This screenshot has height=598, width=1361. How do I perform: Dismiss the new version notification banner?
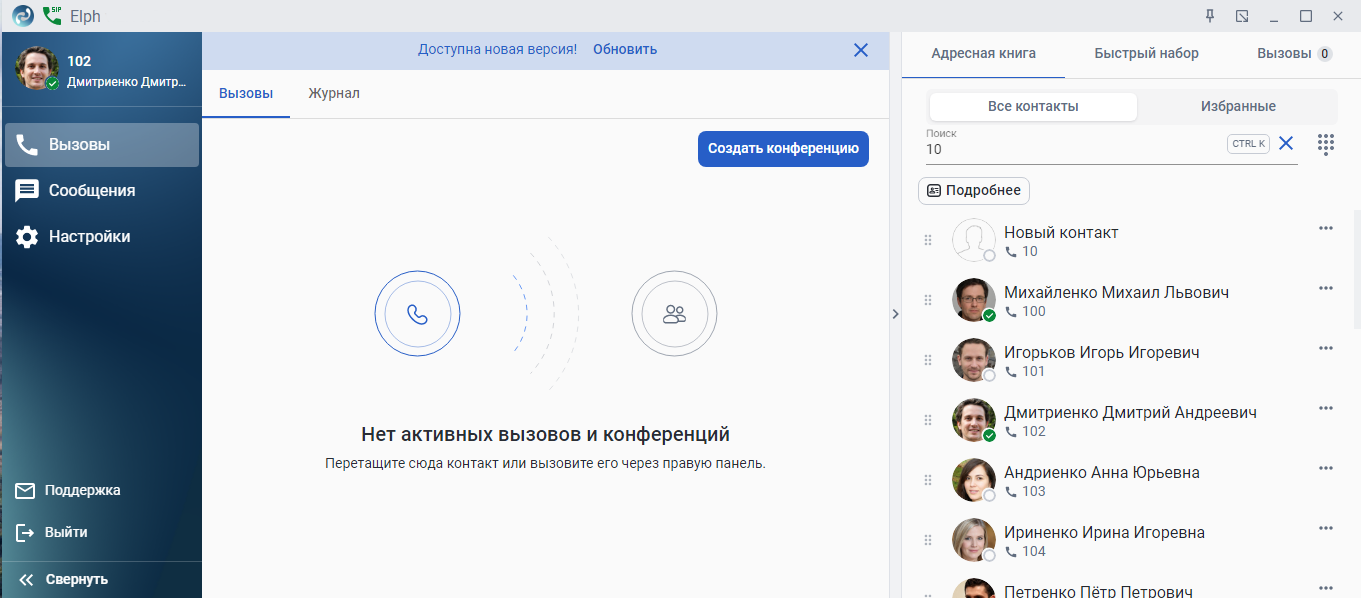coord(861,50)
